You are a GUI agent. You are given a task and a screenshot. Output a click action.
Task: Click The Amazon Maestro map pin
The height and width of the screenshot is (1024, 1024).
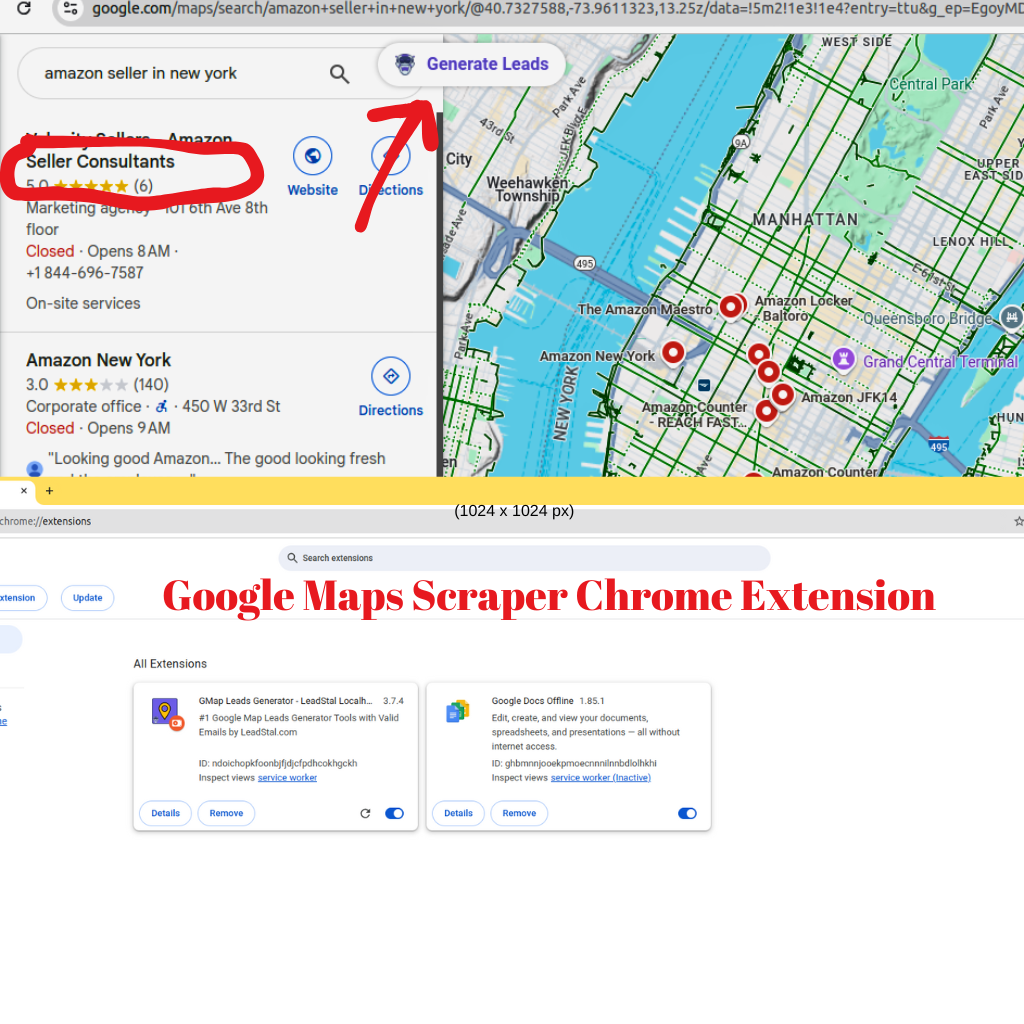731,307
